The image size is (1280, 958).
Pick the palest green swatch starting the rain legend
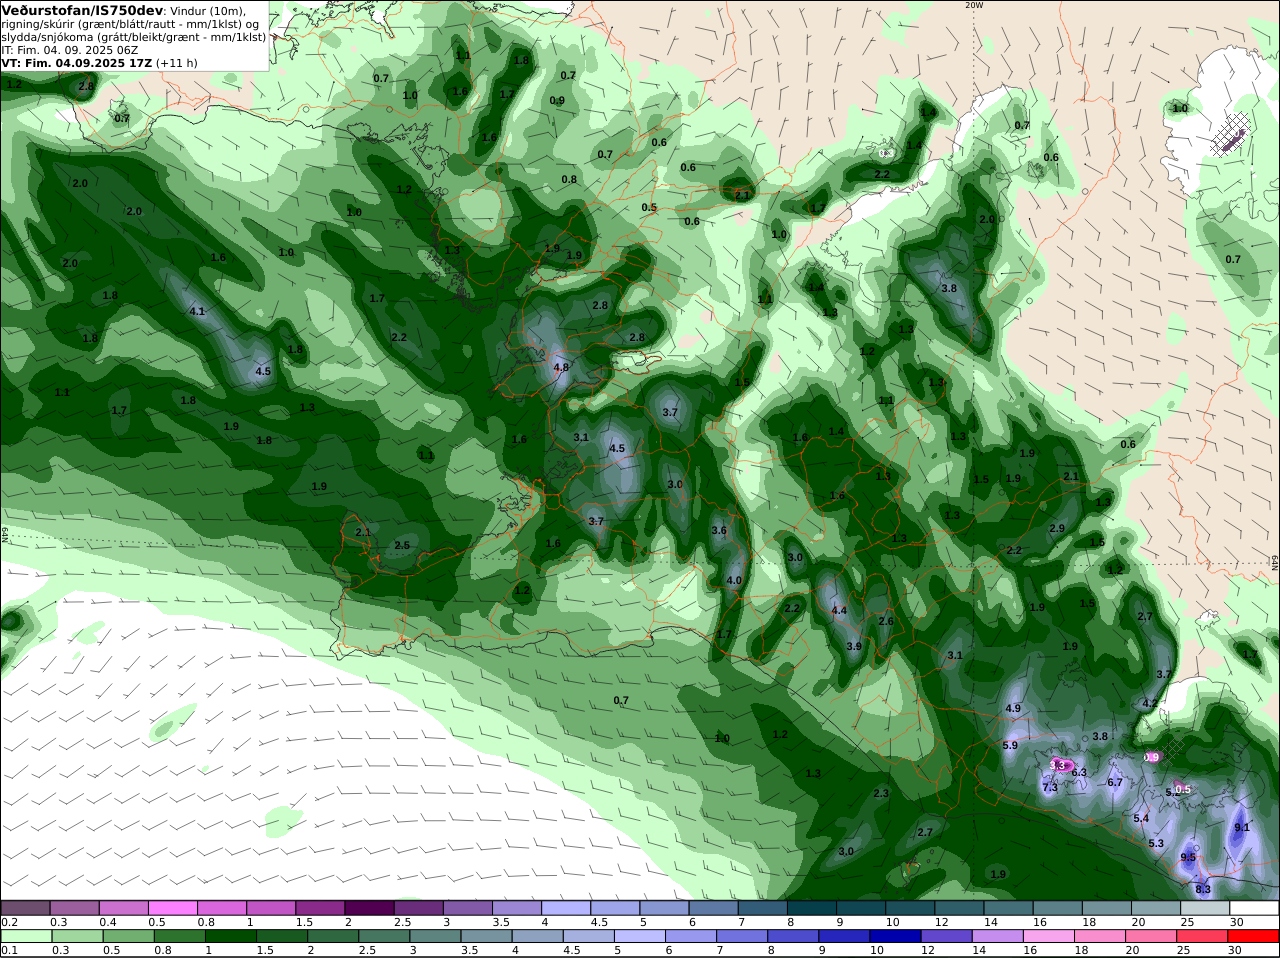(25, 936)
